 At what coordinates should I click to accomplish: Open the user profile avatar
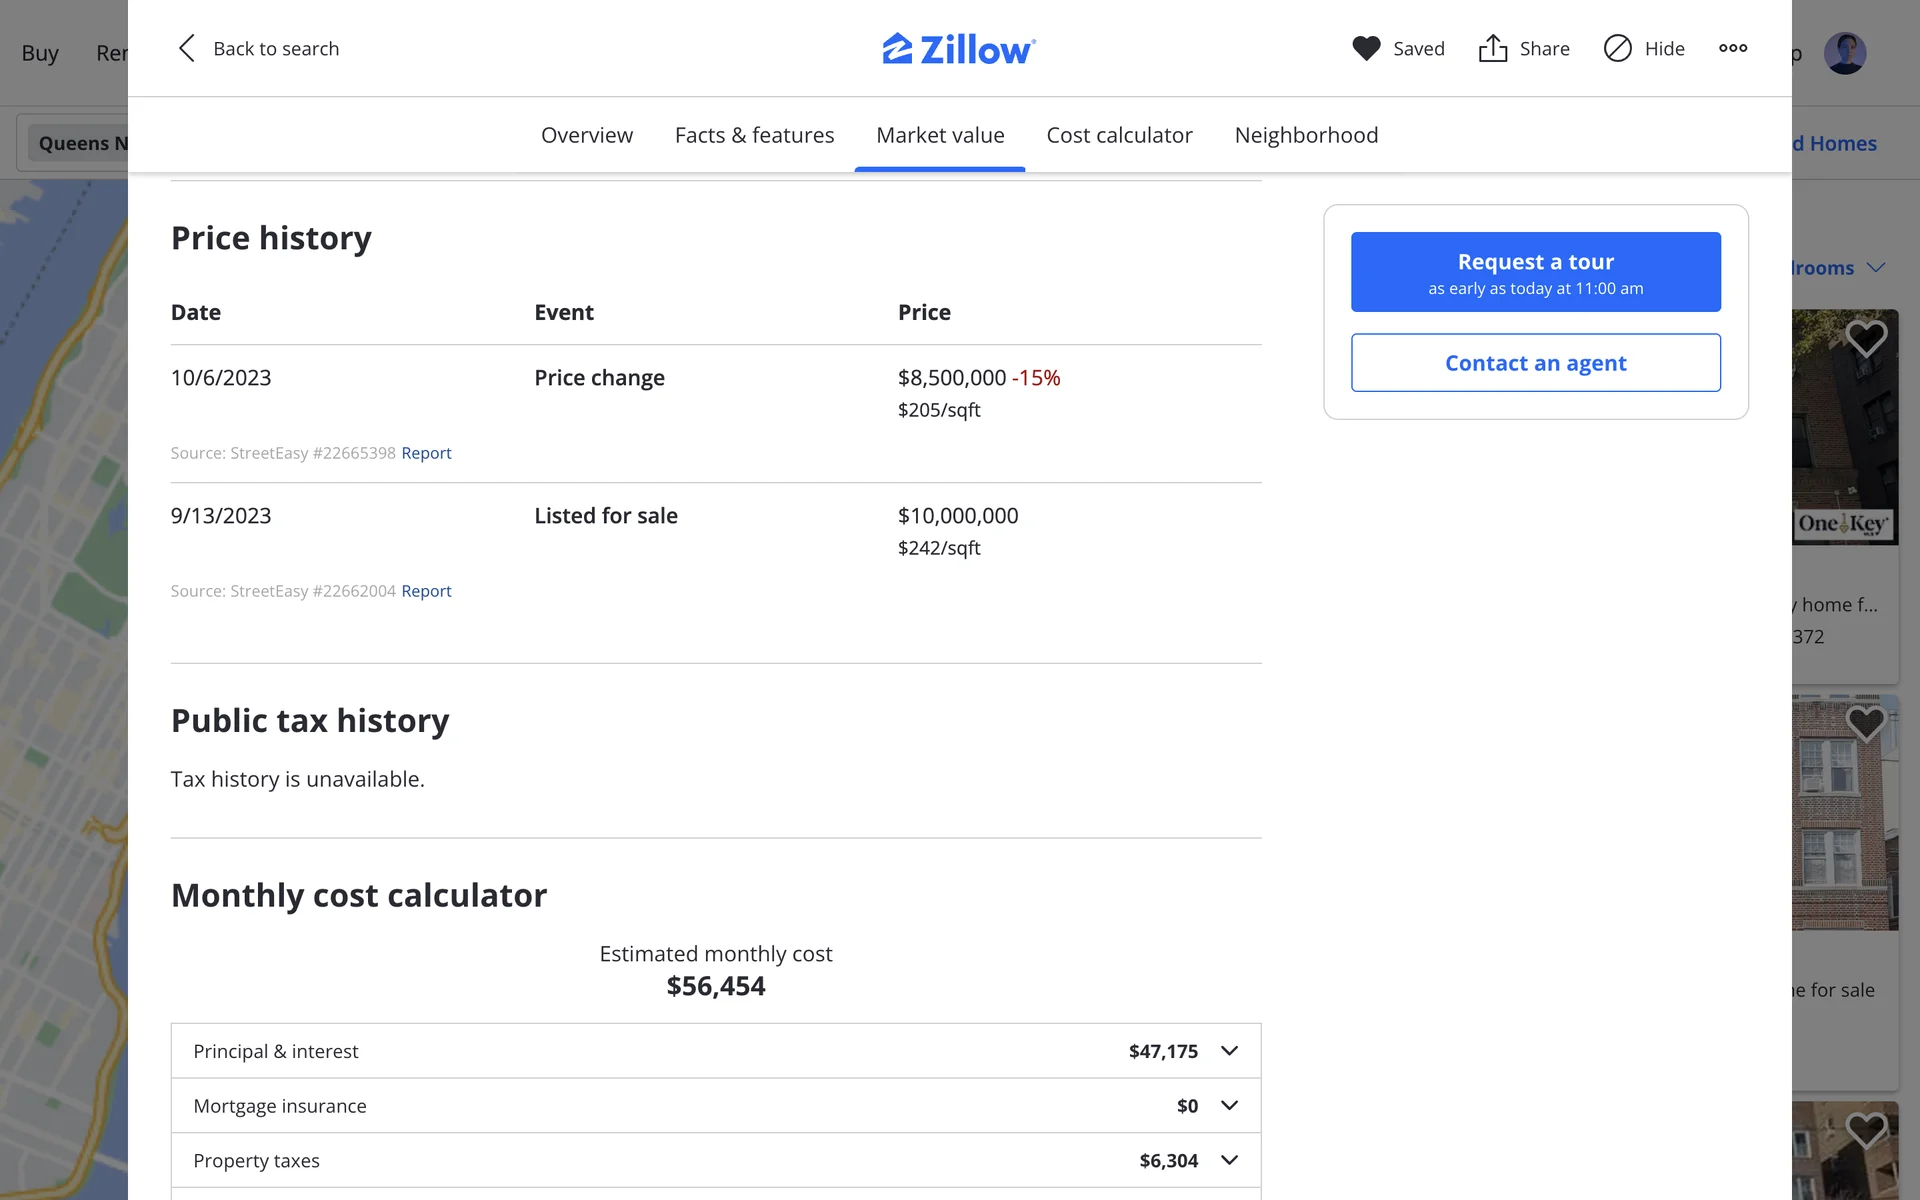click(1844, 53)
